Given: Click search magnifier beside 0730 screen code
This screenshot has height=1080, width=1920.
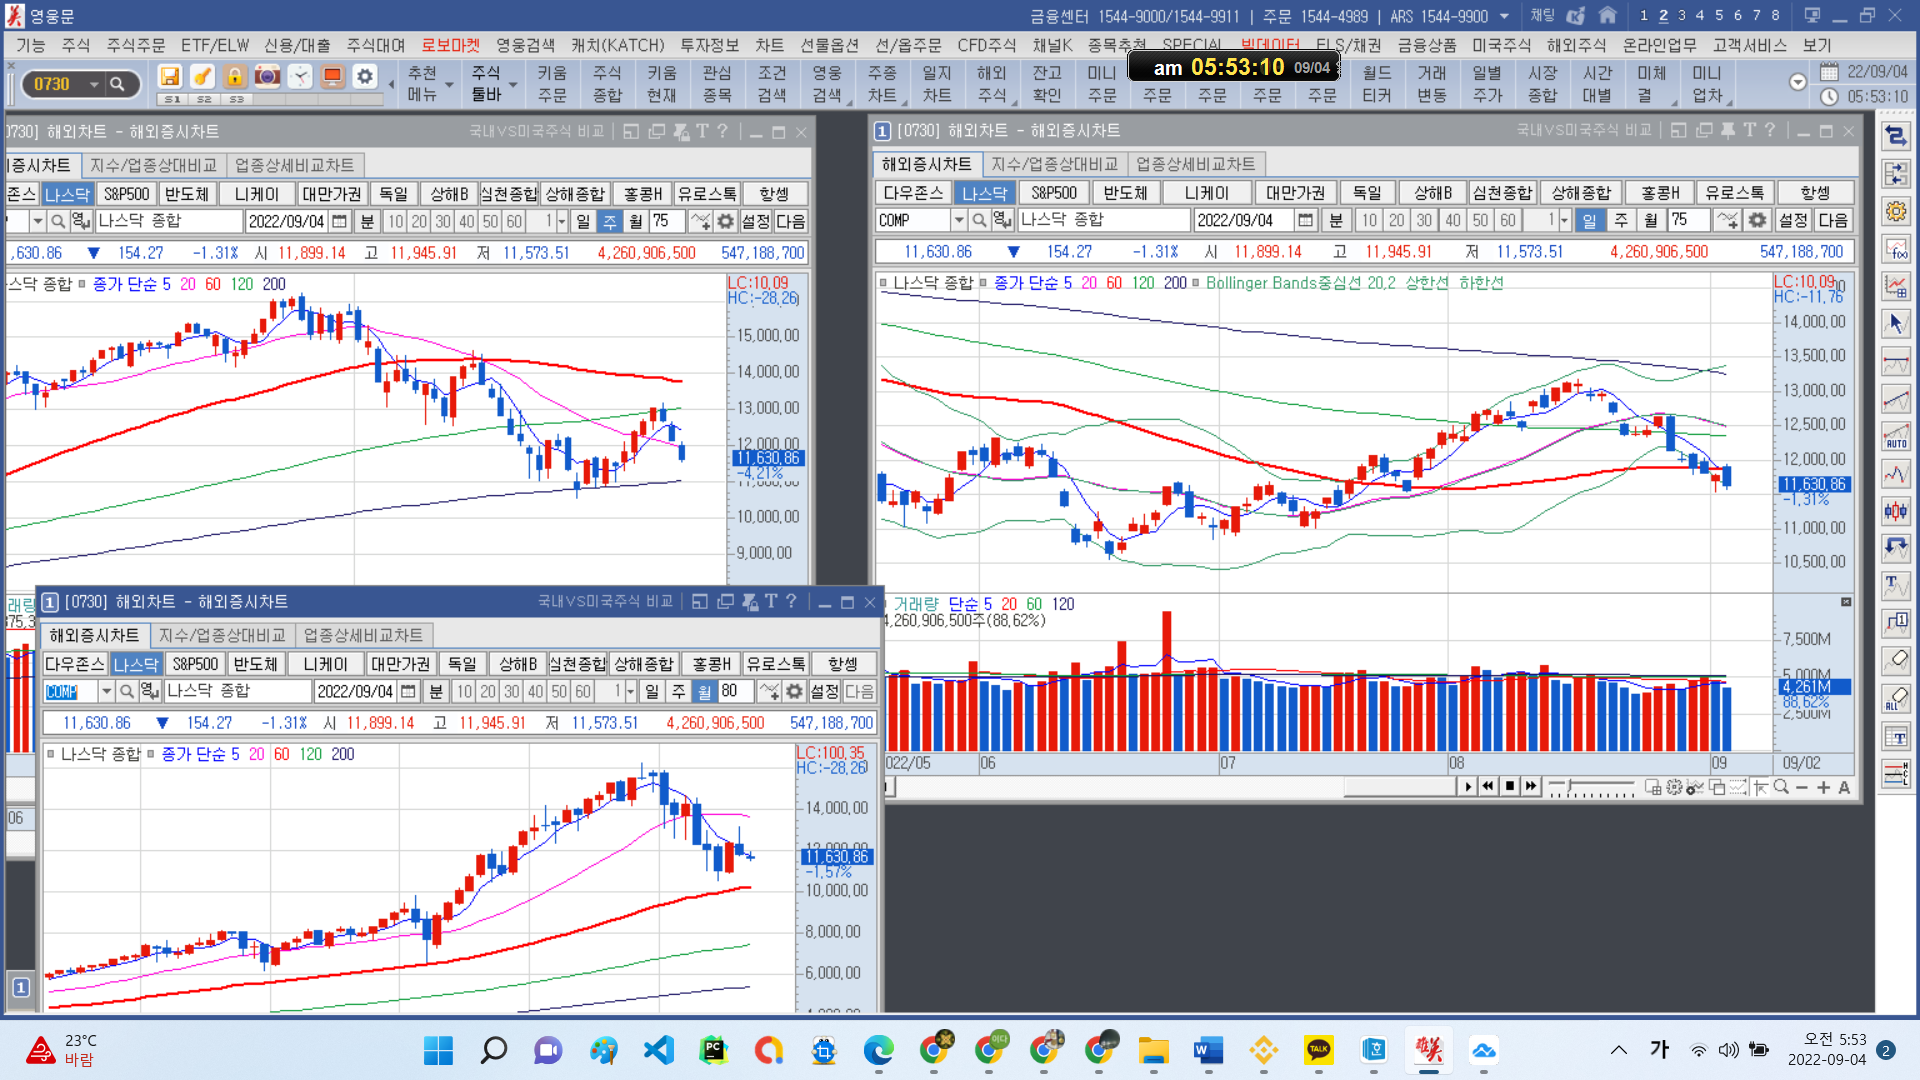Looking at the screenshot, I should coord(118,84).
